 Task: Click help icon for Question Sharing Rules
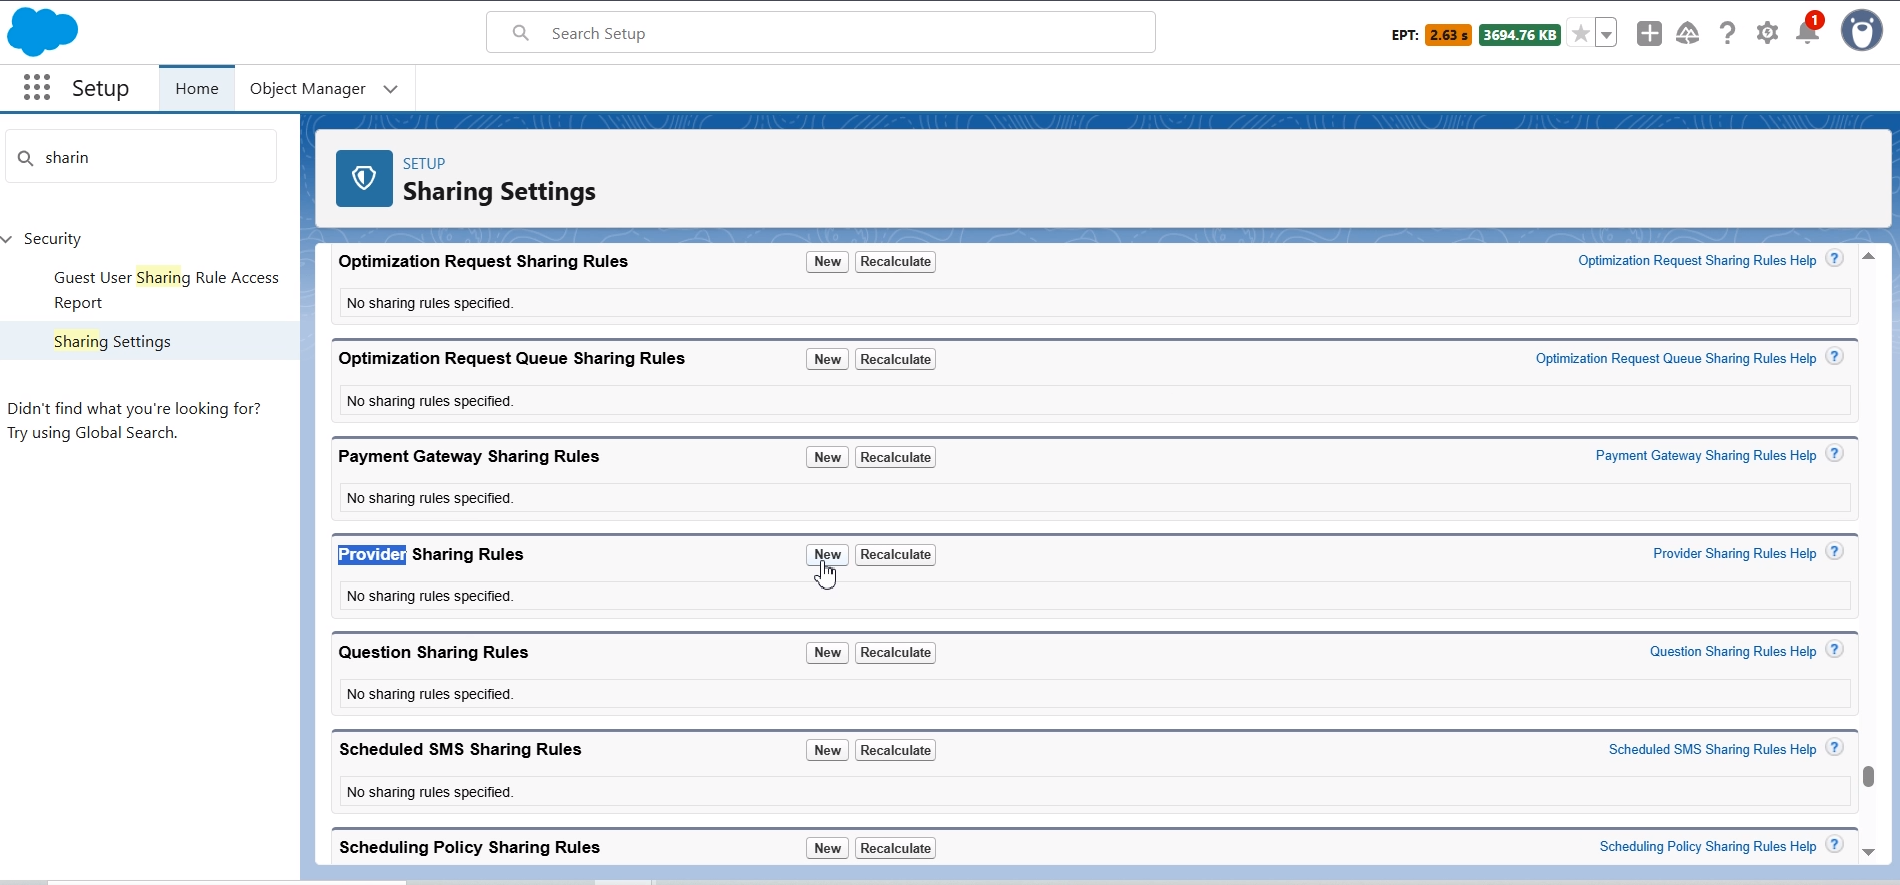coord(1835,650)
